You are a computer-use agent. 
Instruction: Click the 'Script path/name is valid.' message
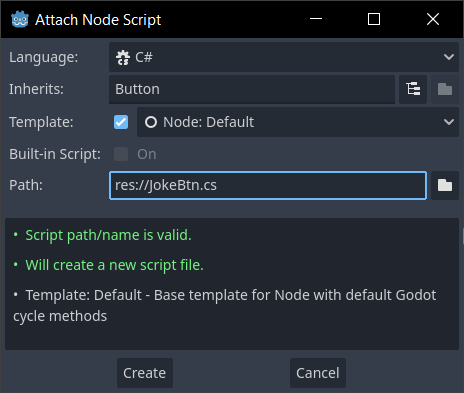[108, 235]
